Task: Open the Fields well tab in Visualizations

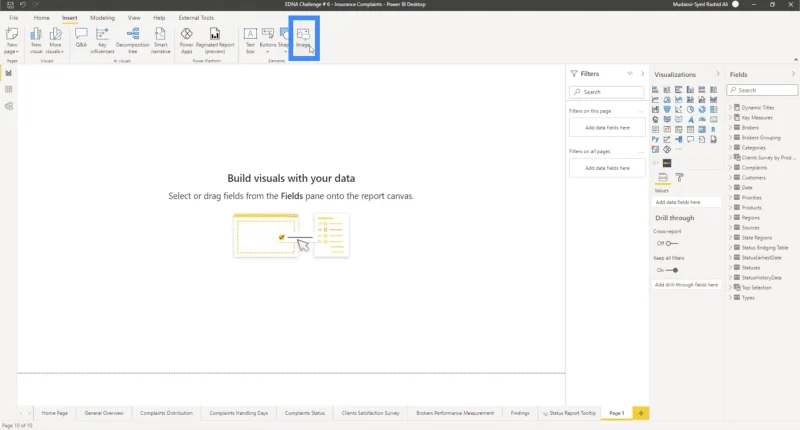Action: [x=662, y=178]
